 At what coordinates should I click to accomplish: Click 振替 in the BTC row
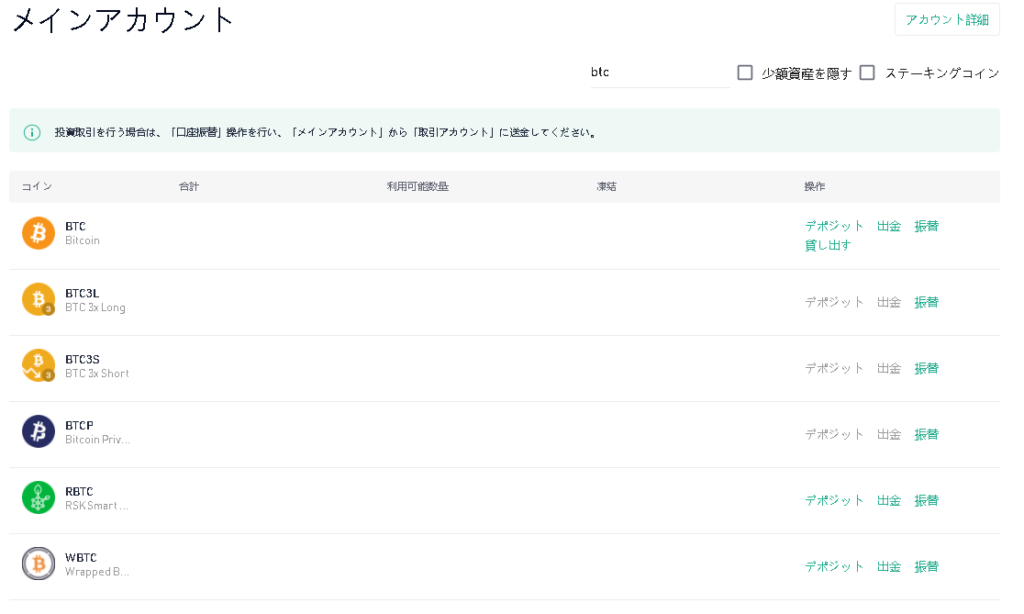[926, 226]
